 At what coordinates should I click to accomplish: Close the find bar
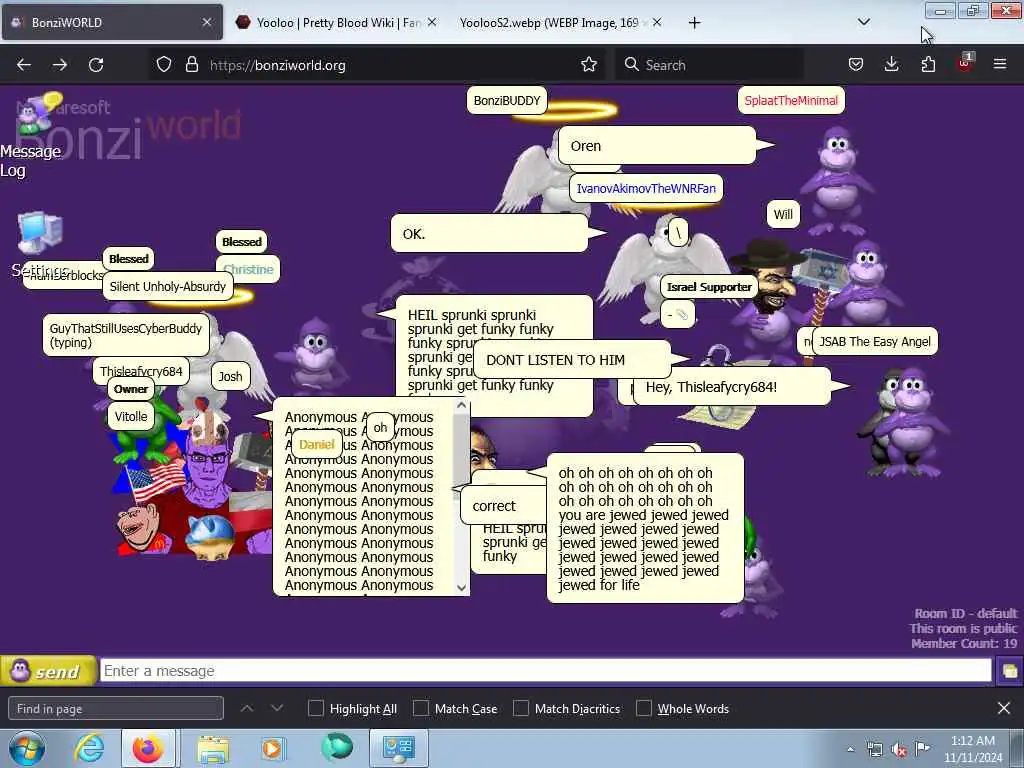[1004, 708]
